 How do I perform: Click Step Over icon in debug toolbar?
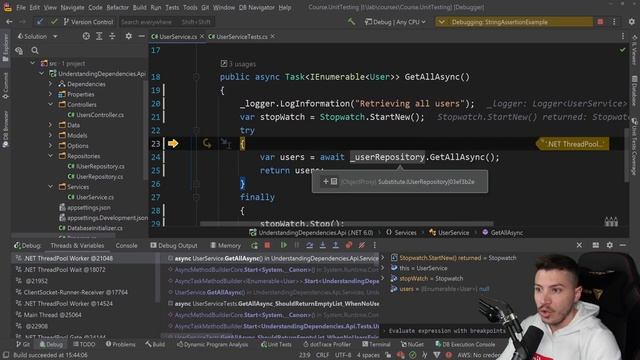(x=309, y=245)
